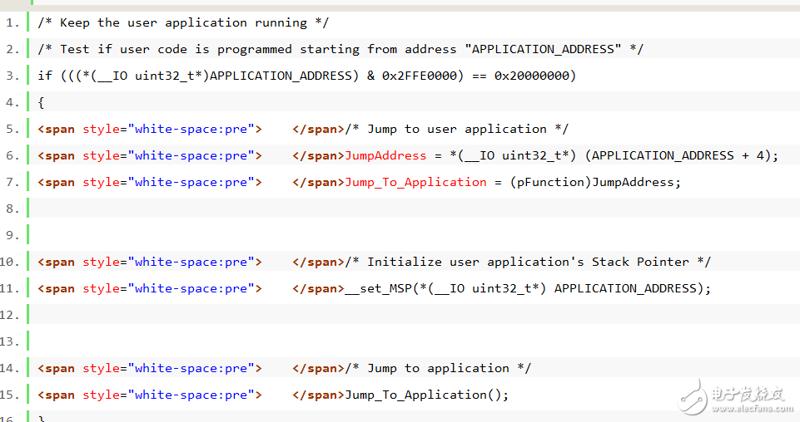Click the span tag on line 15
This screenshot has width=800, height=422.
[149, 394]
